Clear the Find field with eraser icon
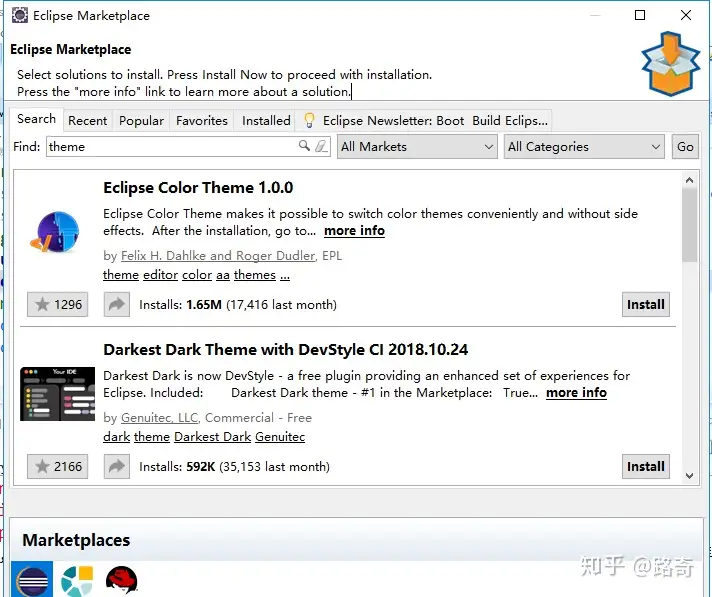712x597 pixels. (321, 146)
